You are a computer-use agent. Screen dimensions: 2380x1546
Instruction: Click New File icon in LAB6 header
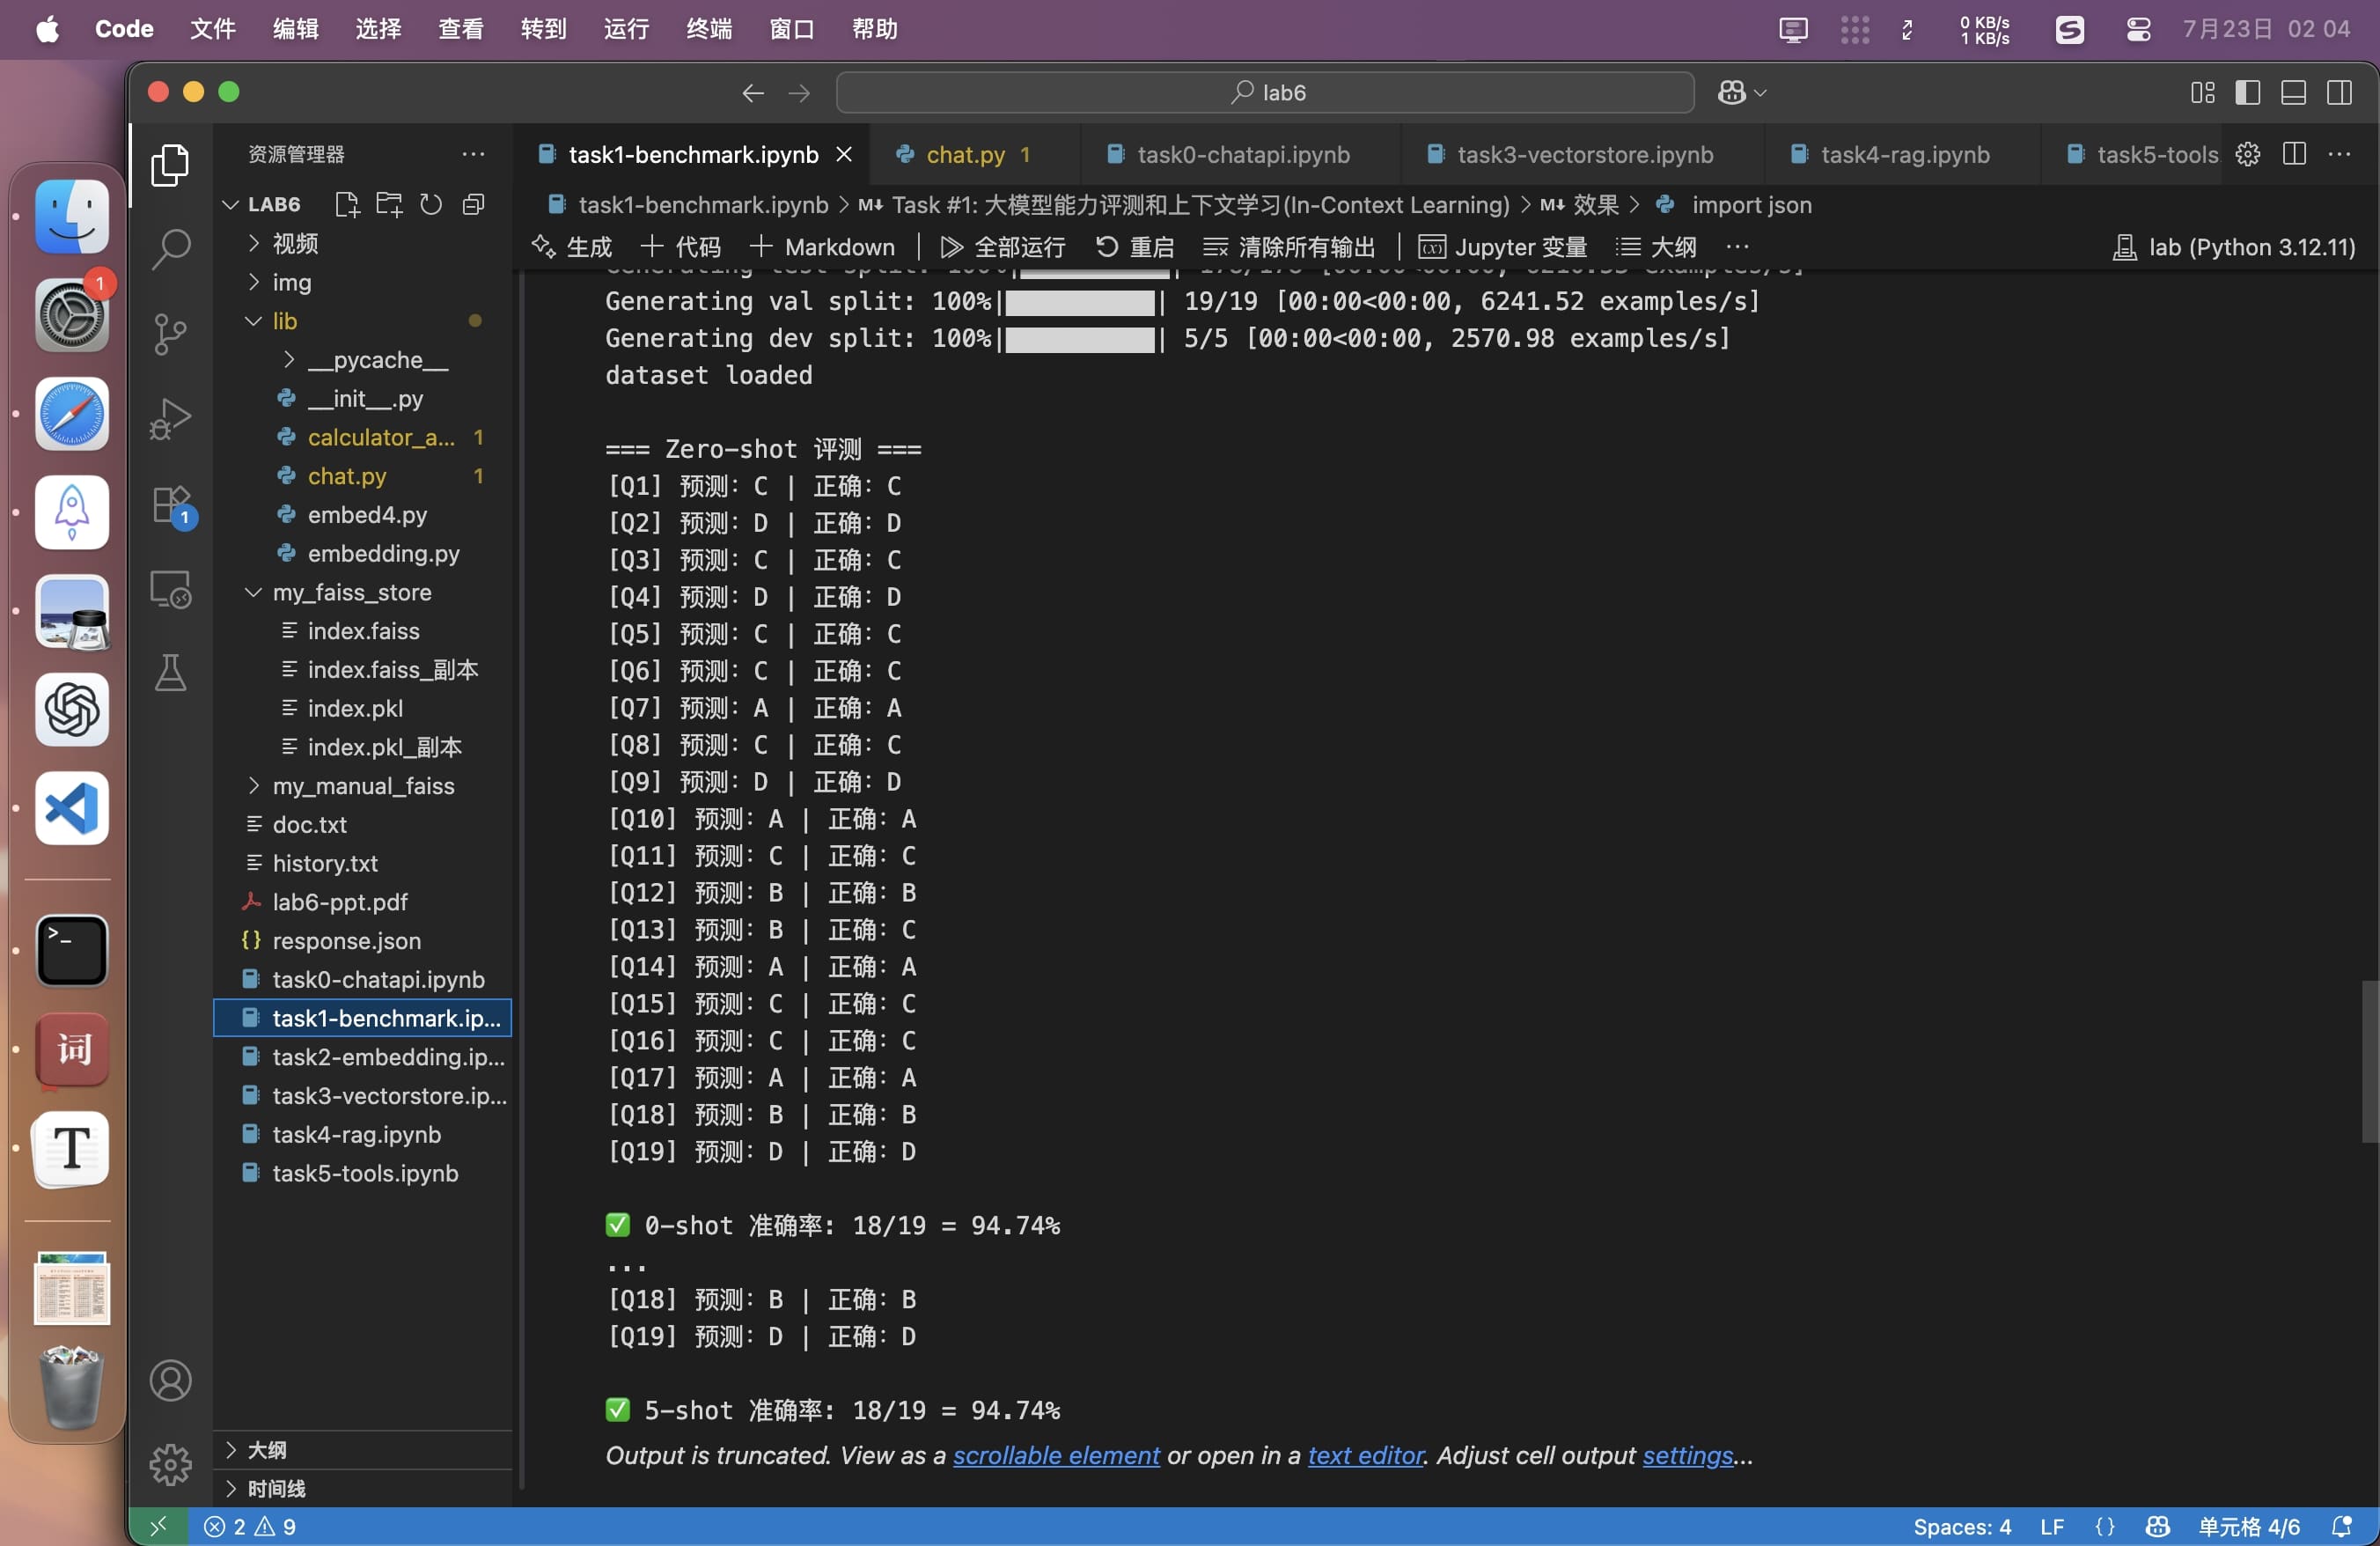pos(346,205)
